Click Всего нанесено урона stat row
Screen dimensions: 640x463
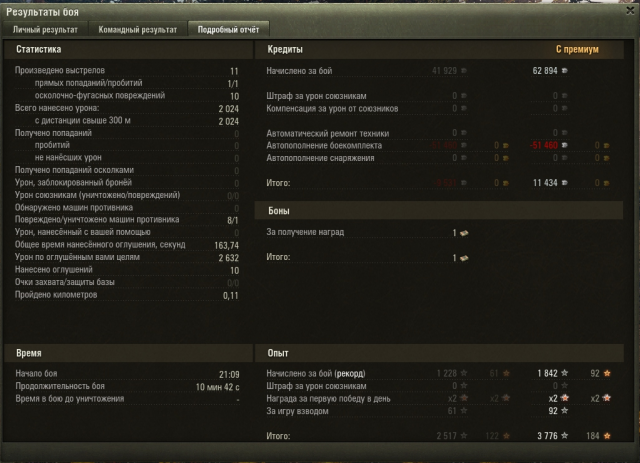coord(127,108)
